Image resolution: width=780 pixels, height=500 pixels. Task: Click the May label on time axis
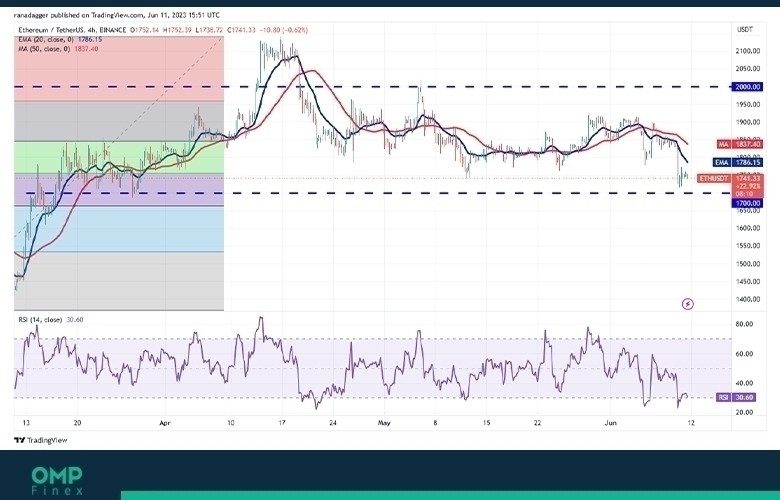click(x=384, y=423)
